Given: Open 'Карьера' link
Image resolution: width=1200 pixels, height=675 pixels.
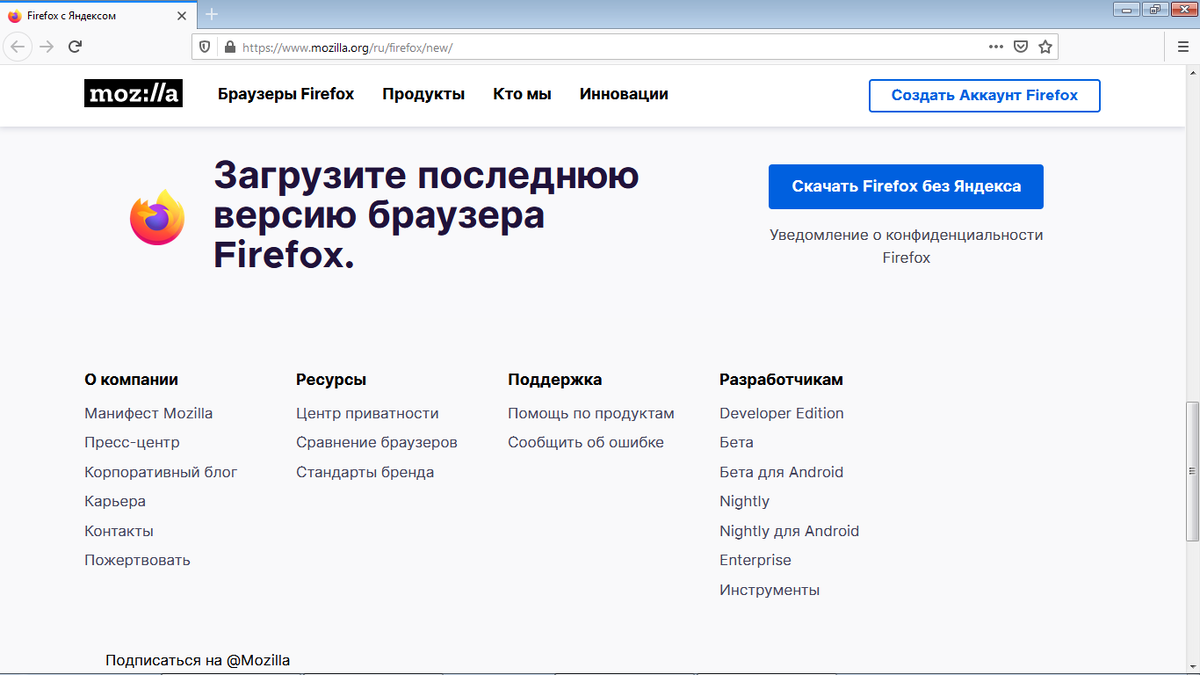Looking at the screenshot, I should pos(115,501).
